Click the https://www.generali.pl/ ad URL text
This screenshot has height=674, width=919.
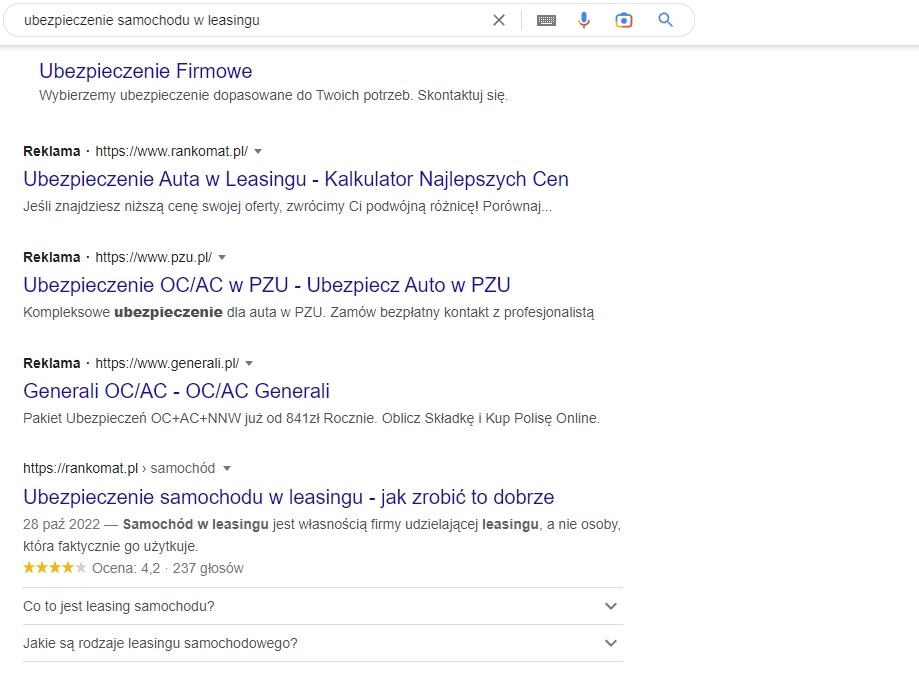(167, 363)
